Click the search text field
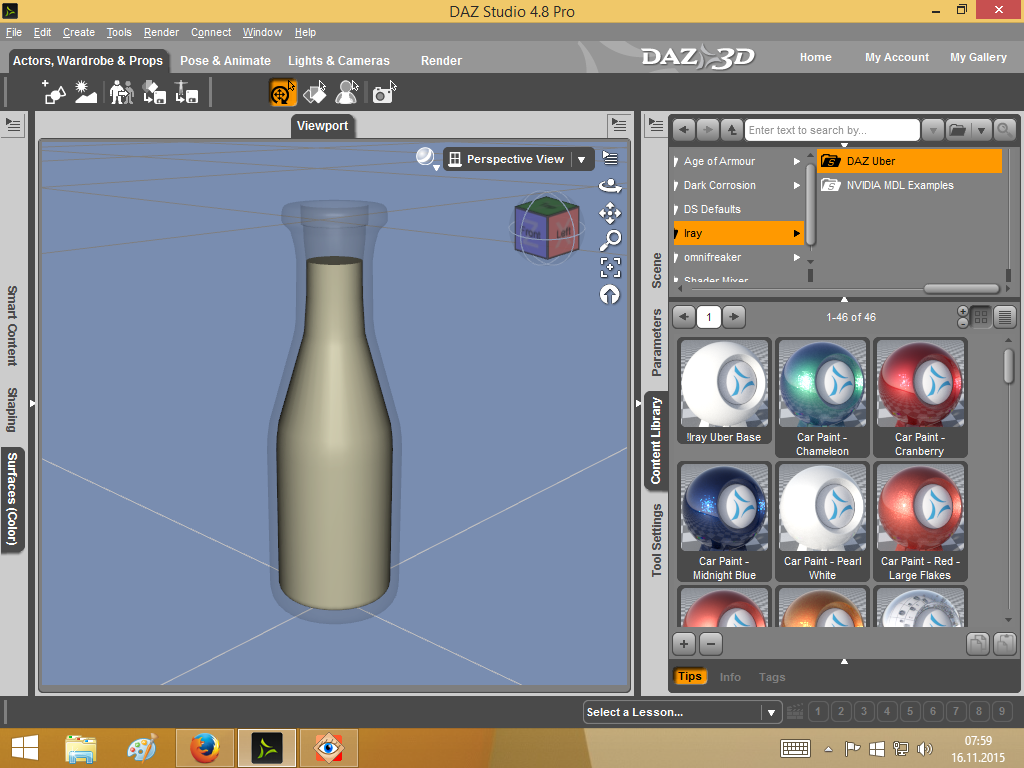1024x768 pixels. tap(832, 130)
